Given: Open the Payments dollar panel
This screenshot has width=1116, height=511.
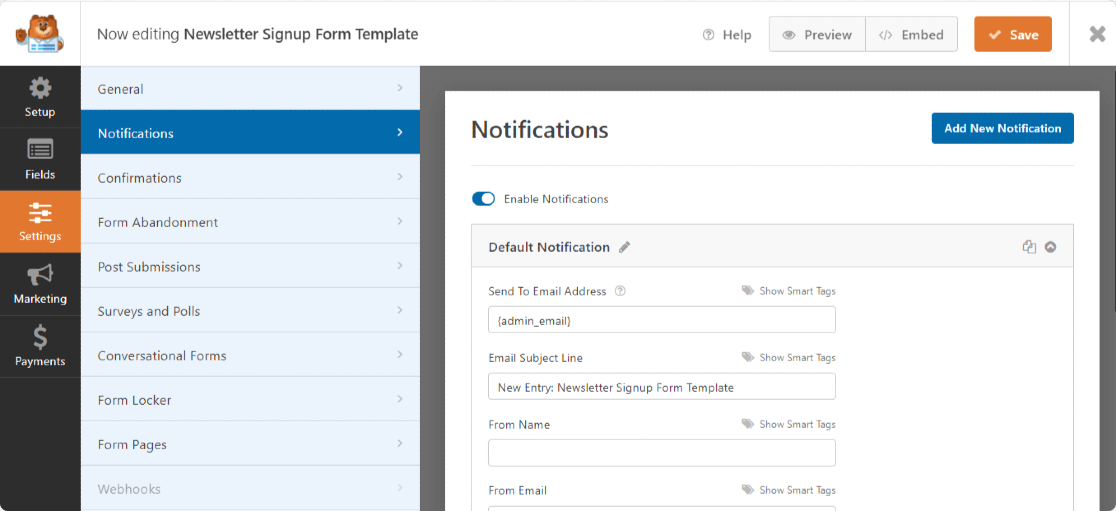Looking at the screenshot, I should 40,346.
